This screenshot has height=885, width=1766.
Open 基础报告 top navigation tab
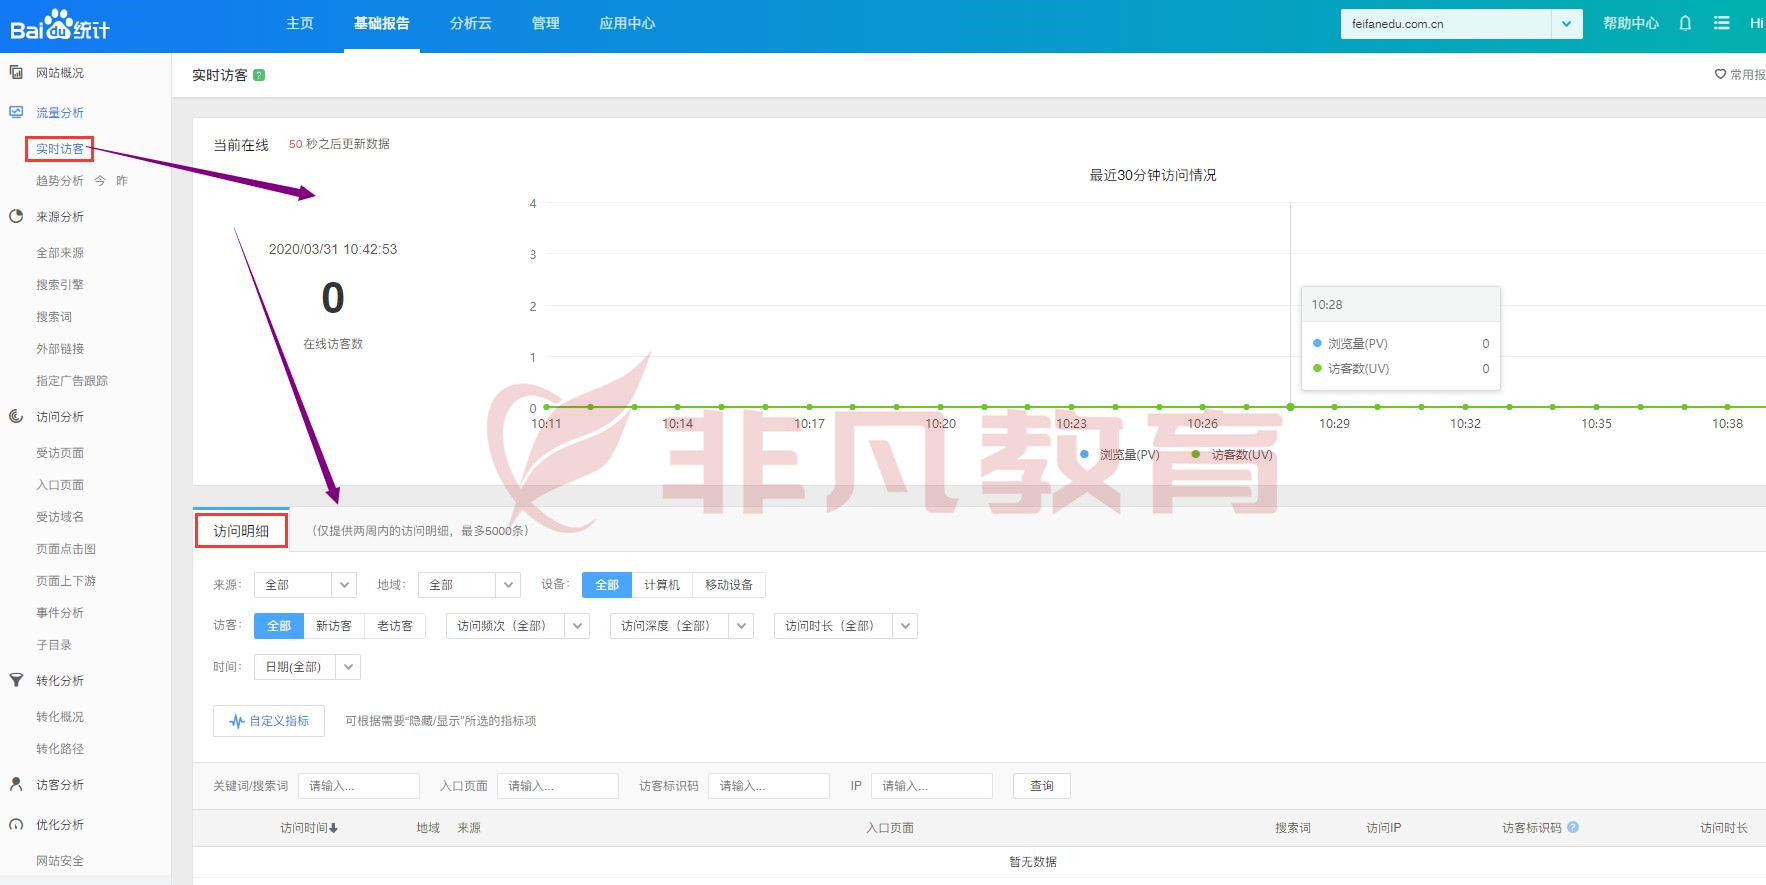[x=381, y=23]
